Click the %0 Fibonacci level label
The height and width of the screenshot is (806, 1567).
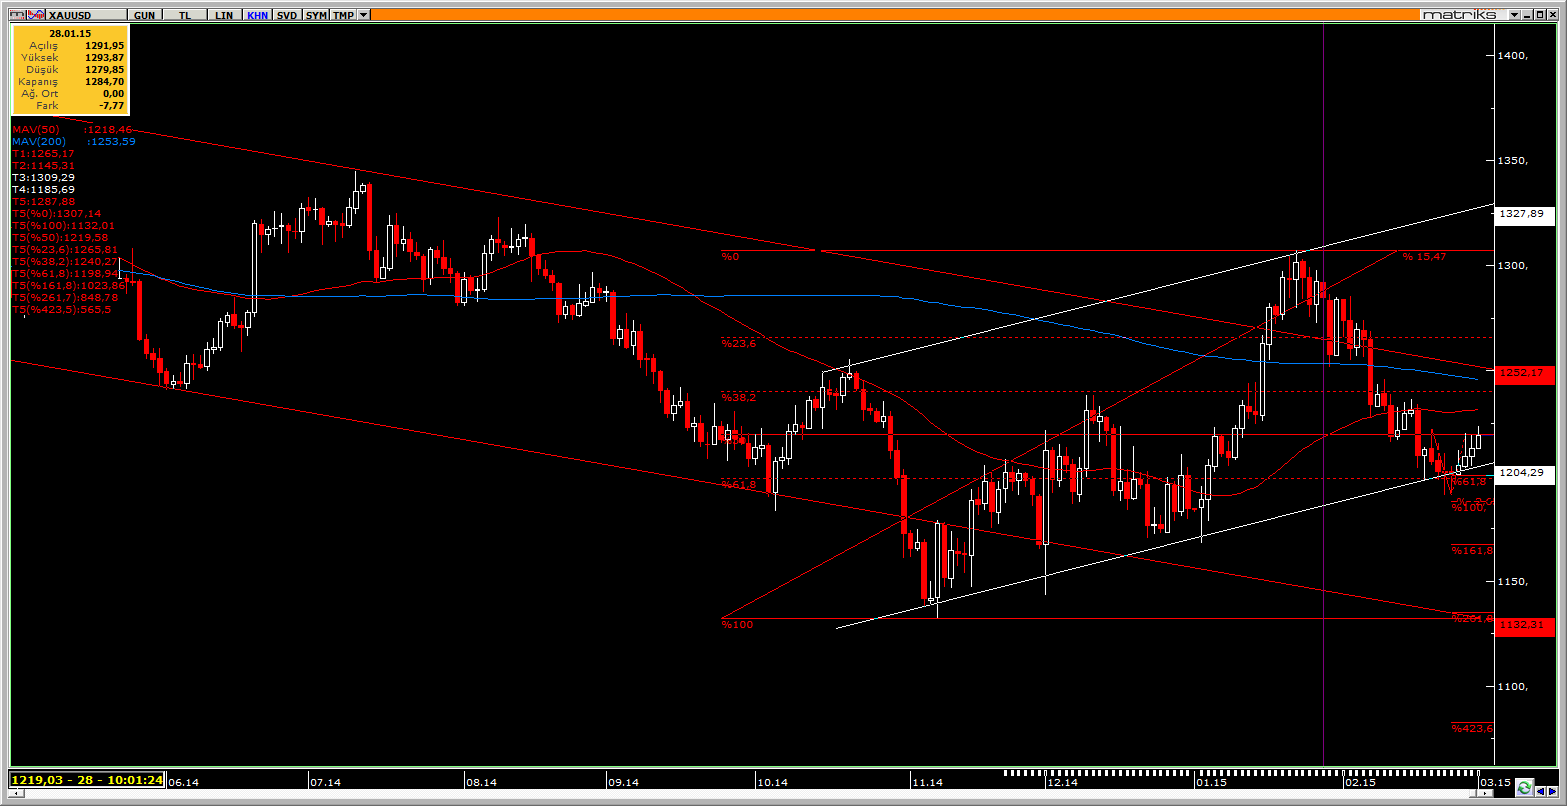[730, 257]
